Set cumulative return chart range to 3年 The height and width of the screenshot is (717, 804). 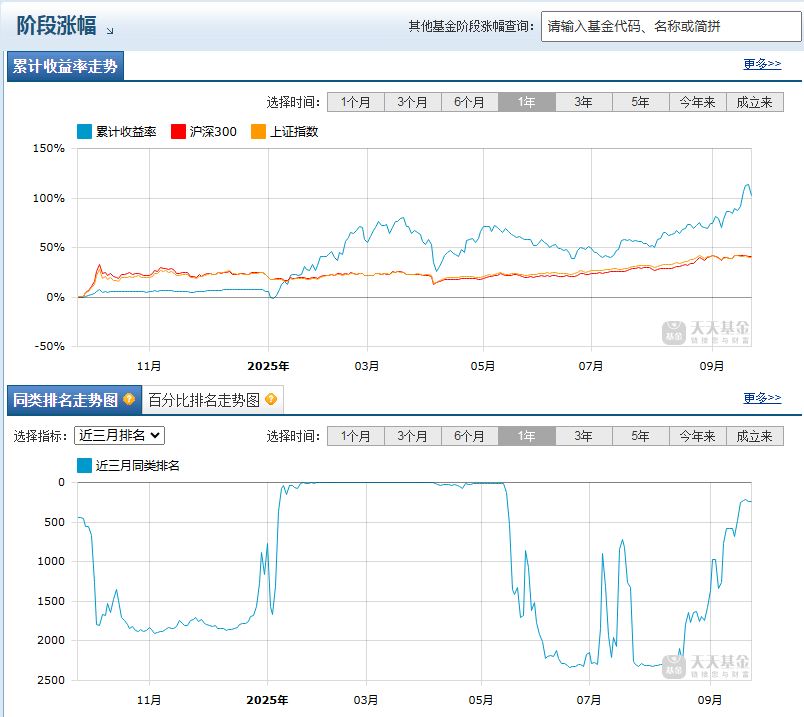[x=583, y=102]
